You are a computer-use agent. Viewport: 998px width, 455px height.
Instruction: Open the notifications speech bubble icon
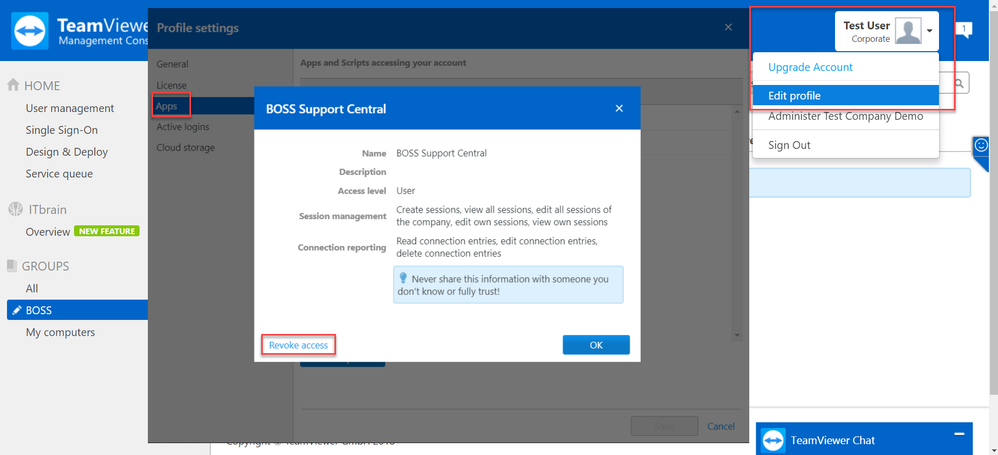(x=964, y=30)
